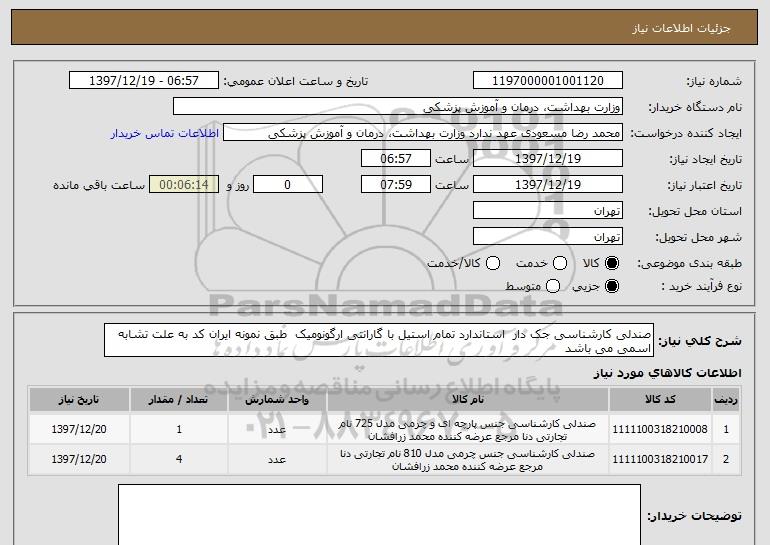Click the ردیف column header
Screen dimensions: 770x545
(x=726, y=400)
